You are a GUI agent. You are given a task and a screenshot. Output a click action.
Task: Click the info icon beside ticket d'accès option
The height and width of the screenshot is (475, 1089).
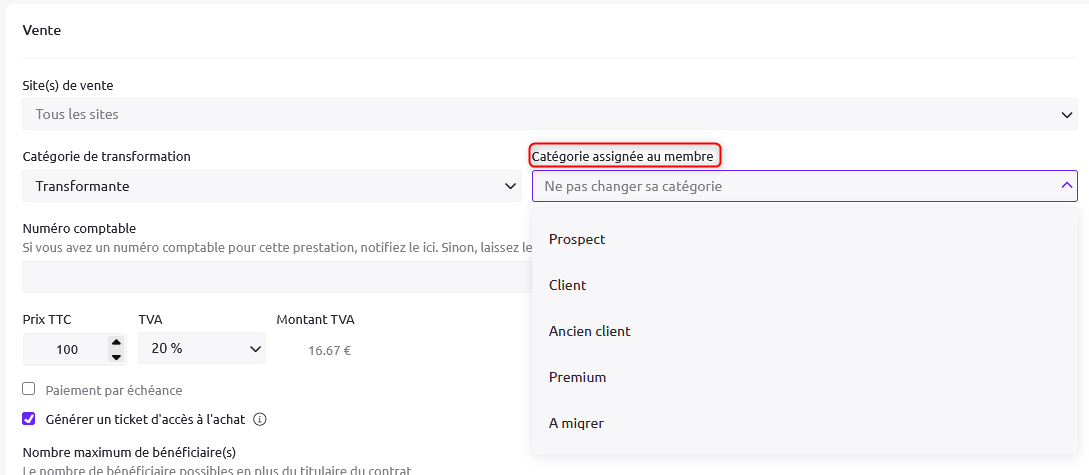click(260, 419)
